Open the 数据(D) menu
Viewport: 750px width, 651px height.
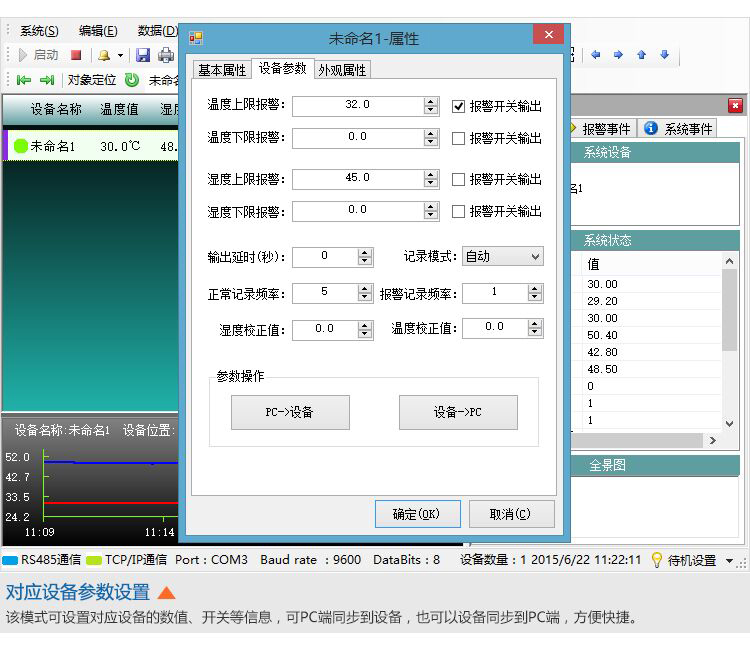click(157, 31)
